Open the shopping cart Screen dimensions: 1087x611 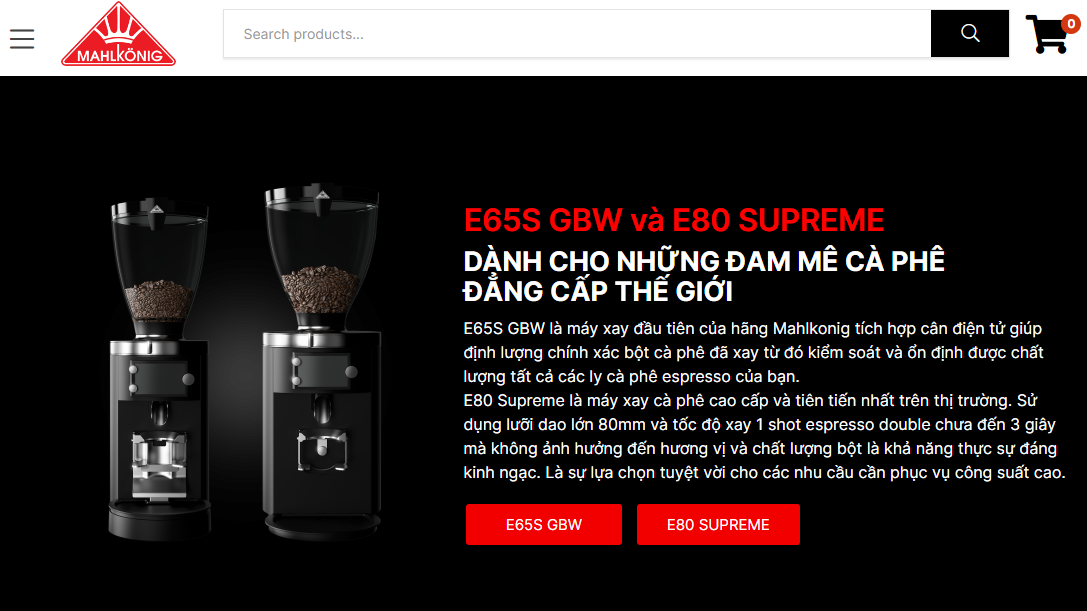(1047, 34)
